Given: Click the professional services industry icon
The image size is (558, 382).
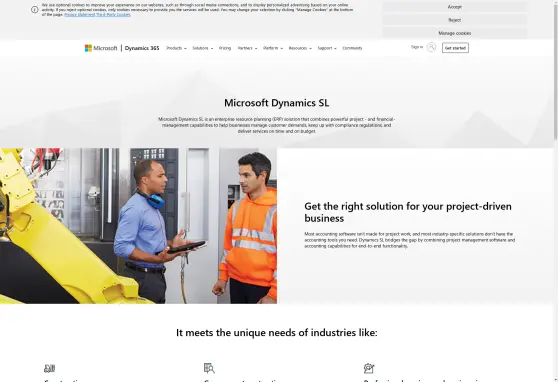Looking at the screenshot, I should click(369, 368).
